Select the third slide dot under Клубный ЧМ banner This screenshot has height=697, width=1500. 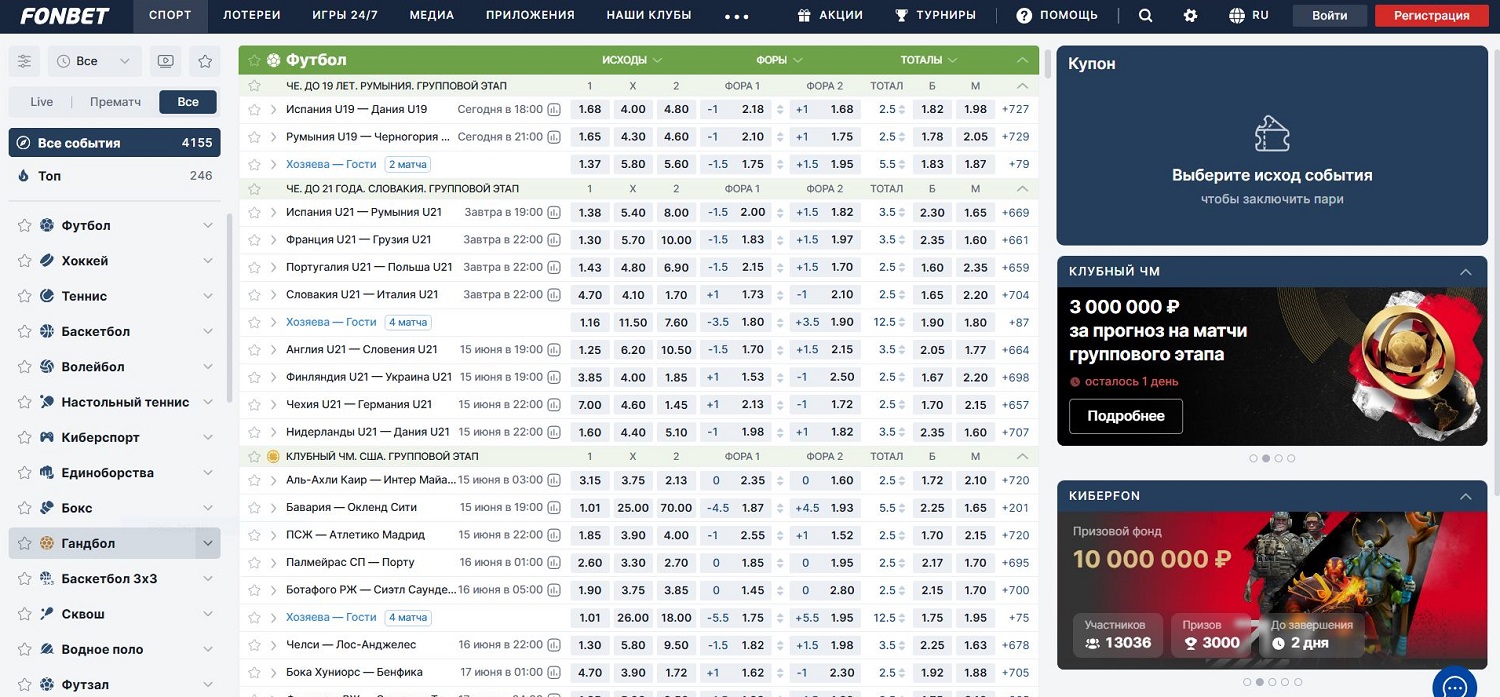(1279, 459)
